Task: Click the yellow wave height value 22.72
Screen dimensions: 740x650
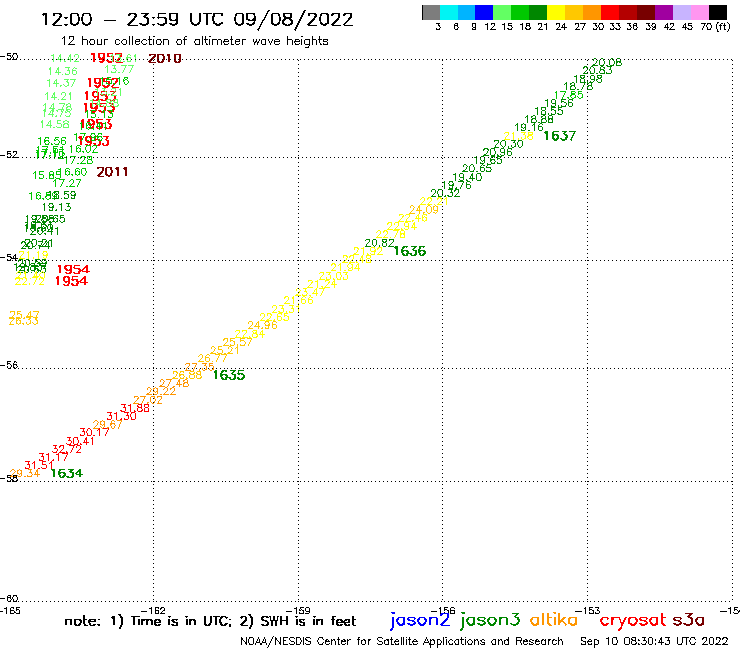Action: point(30,281)
